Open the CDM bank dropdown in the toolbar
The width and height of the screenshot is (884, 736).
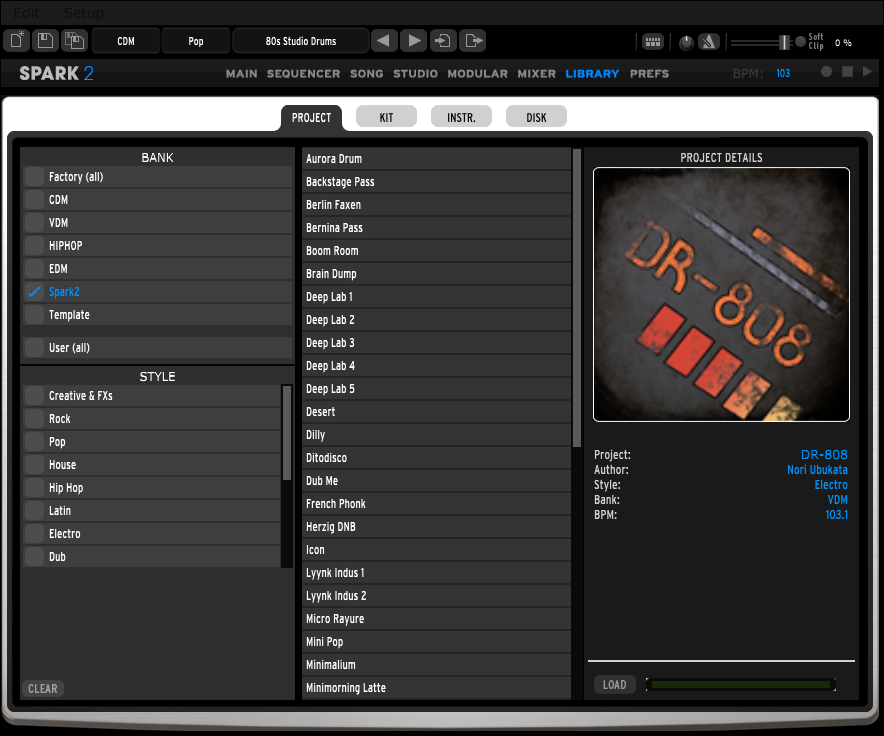click(x=126, y=41)
